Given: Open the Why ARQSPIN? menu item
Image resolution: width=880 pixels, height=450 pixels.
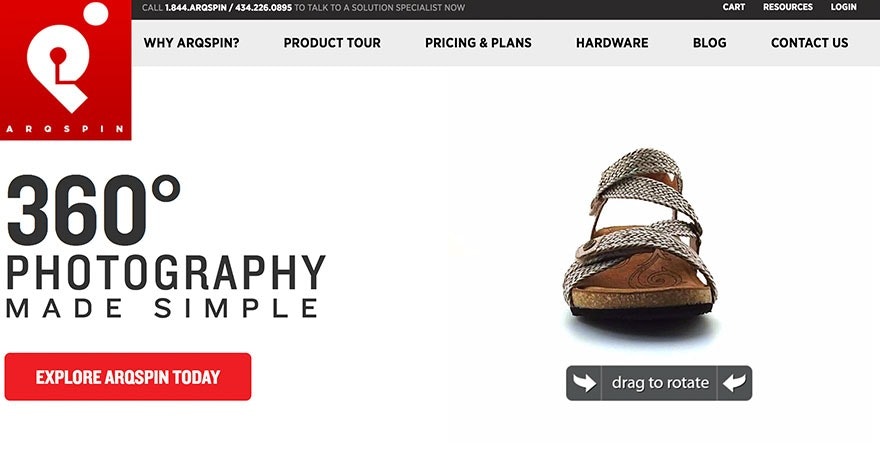Looking at the screenshot, I should pyautogui.click(x=192, y=43).
